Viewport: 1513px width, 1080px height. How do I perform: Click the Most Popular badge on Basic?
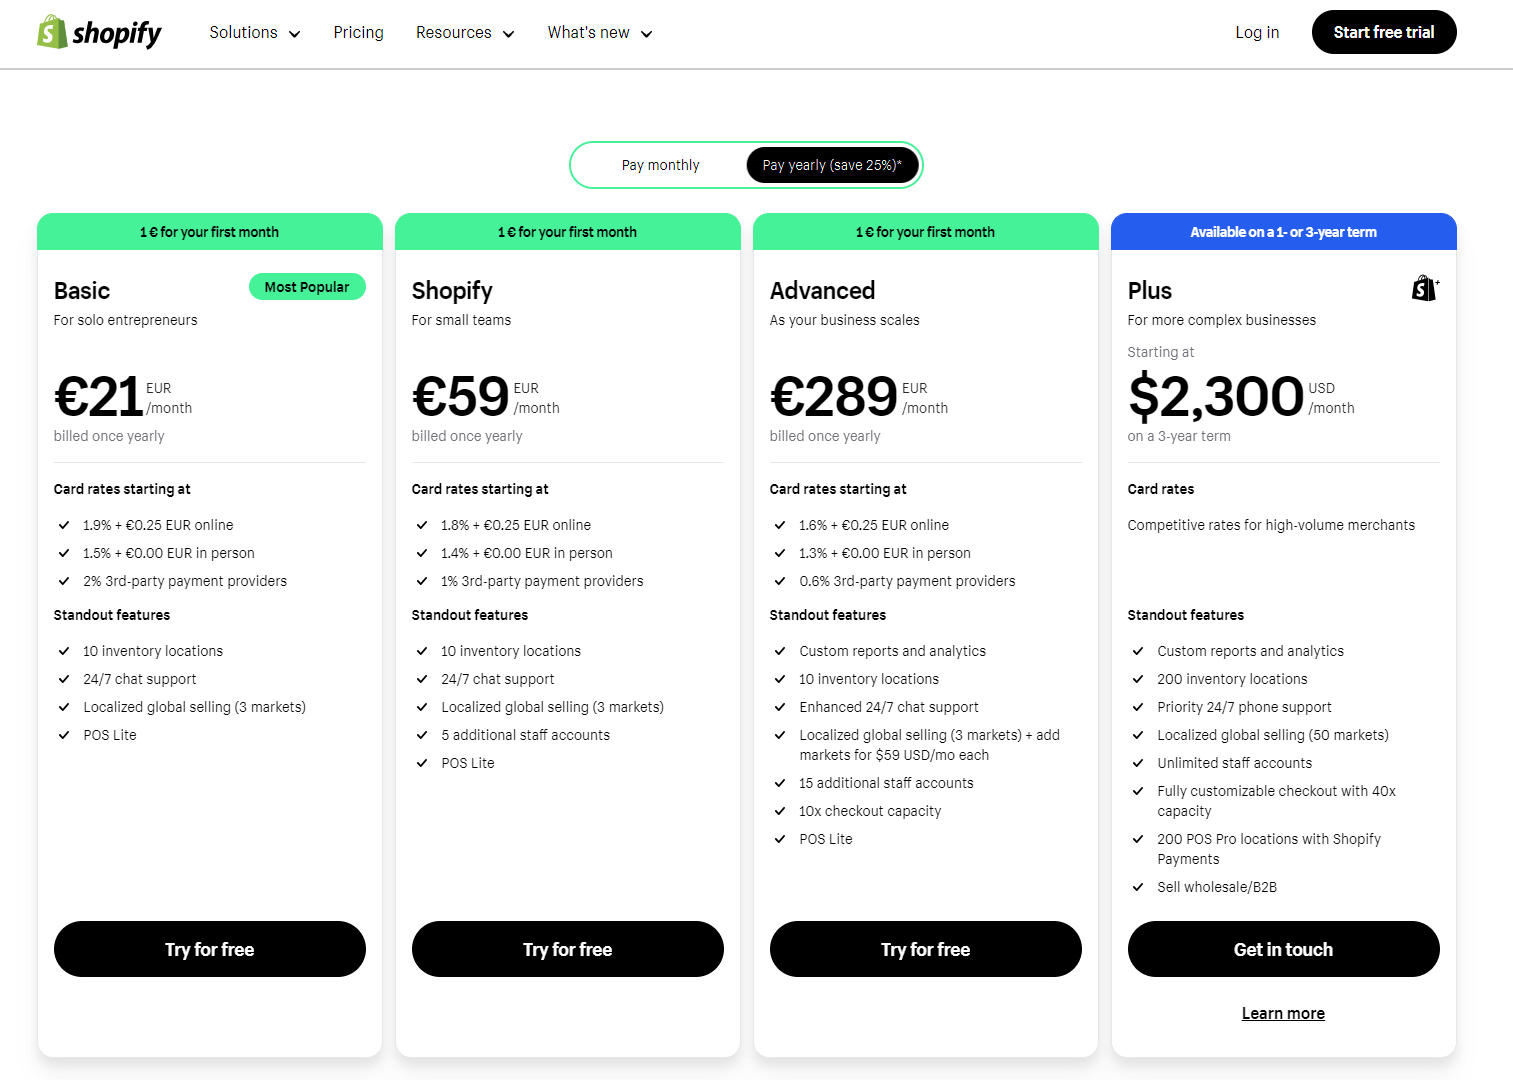(x=307, y=287)
